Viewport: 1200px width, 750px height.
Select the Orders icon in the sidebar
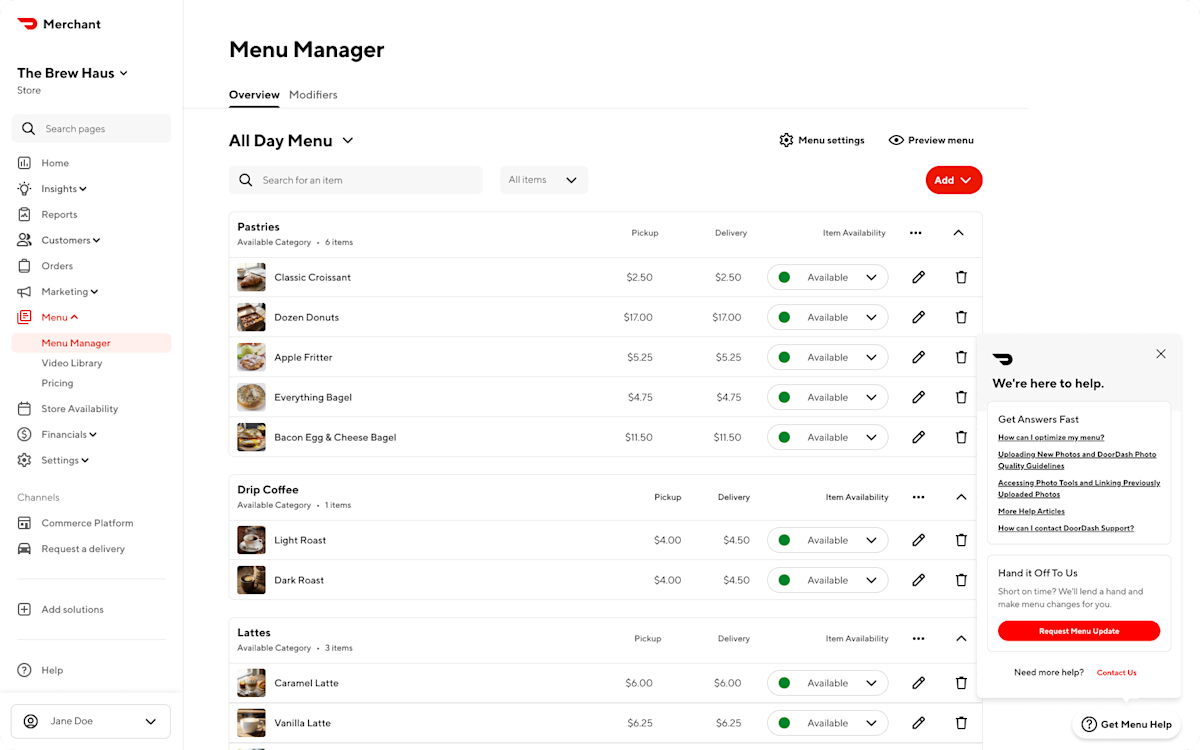[x=23, y=265]
